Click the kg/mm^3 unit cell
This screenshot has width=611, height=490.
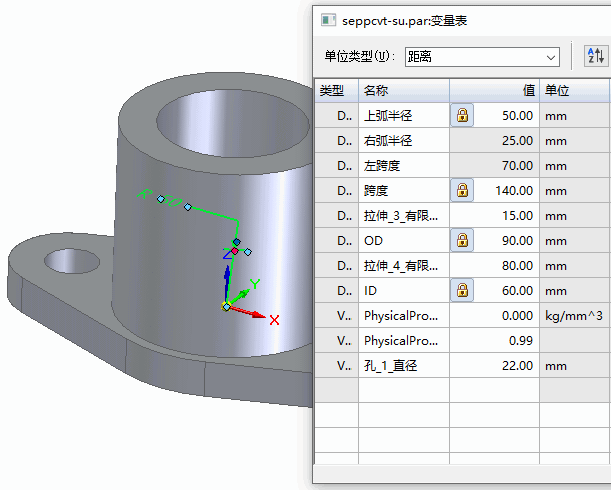tap(574, 315)
